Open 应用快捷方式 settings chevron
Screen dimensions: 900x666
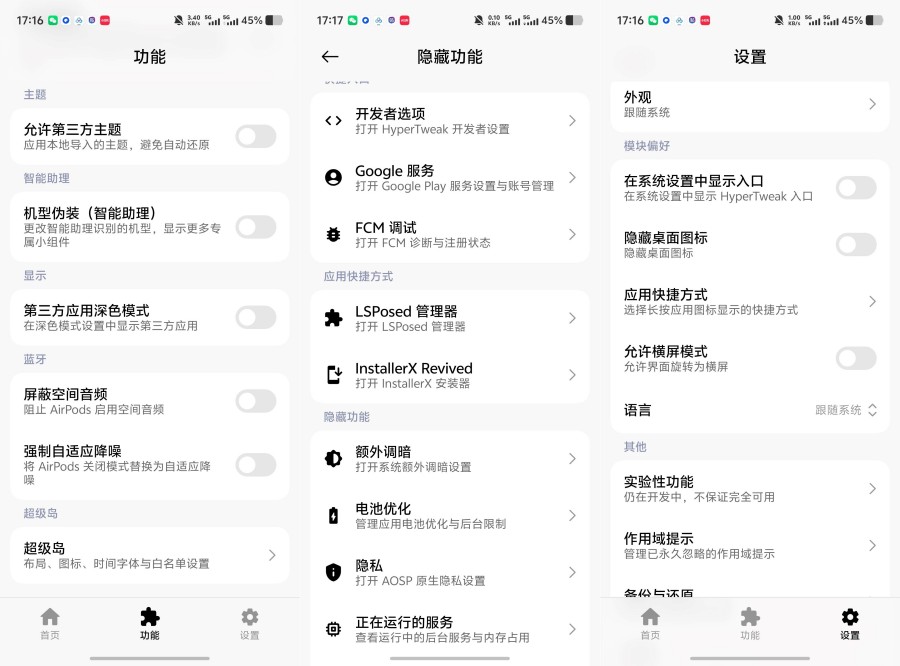click(x=872, y=301)
